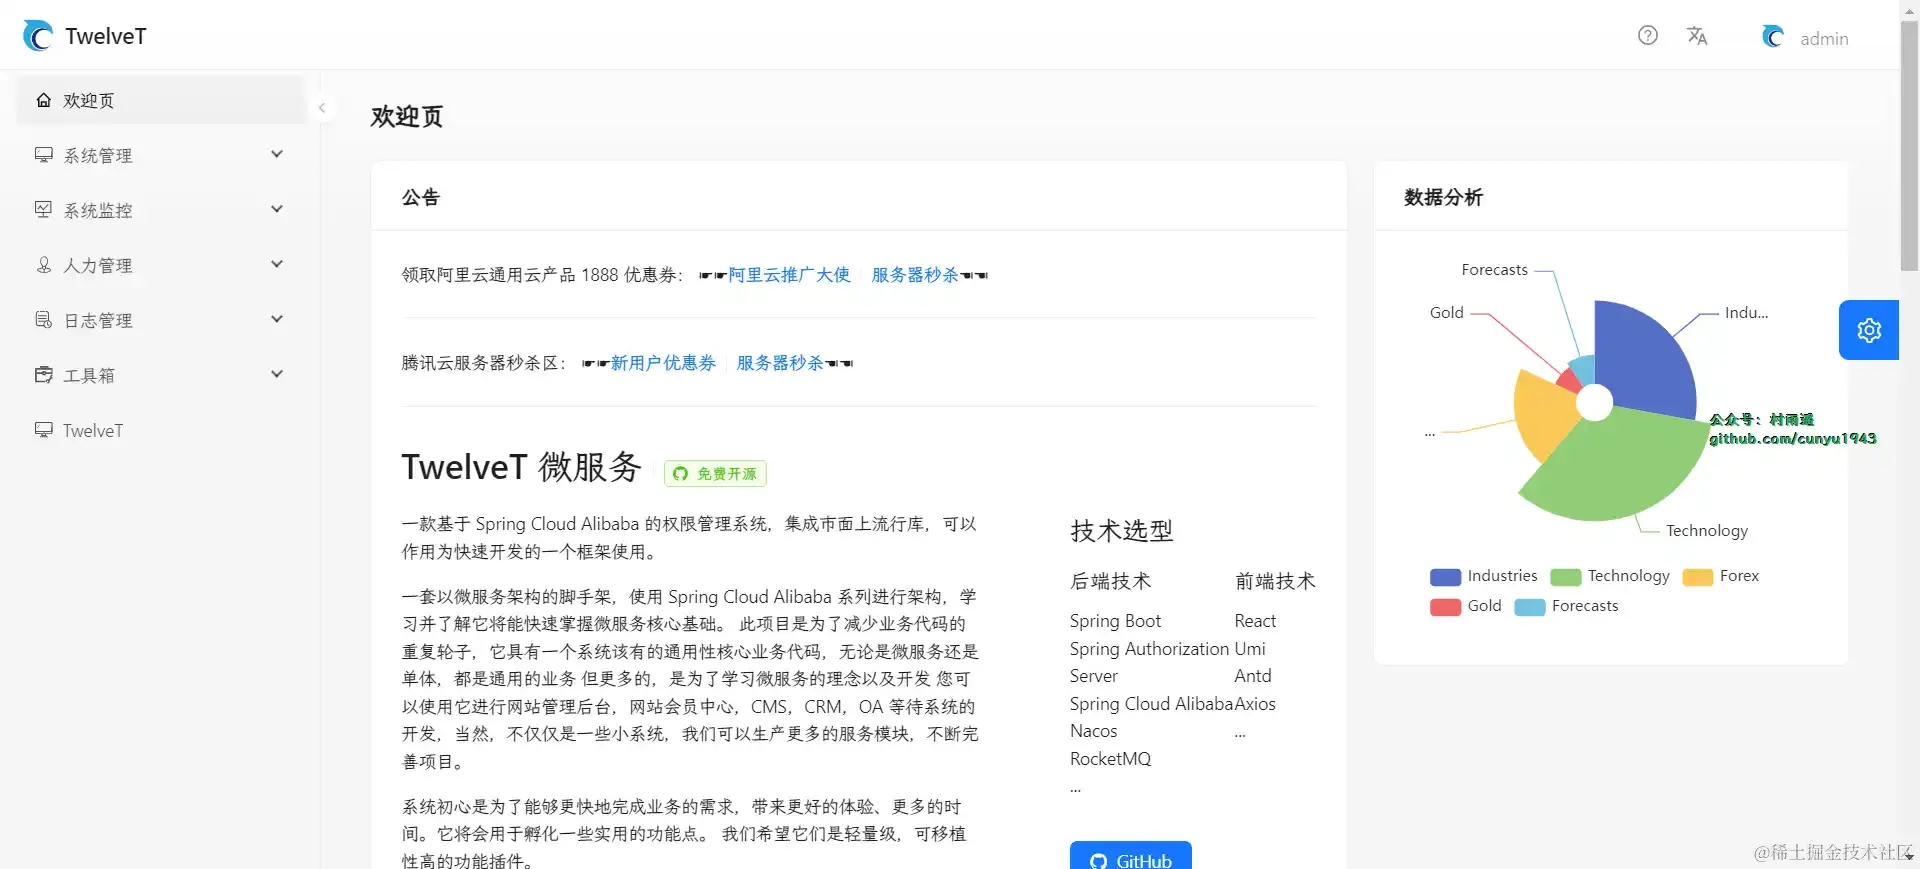Open the TwelveT sidebar menu item
The width and height of the screenshot is (1920, 869).
[x=161, y=430]
